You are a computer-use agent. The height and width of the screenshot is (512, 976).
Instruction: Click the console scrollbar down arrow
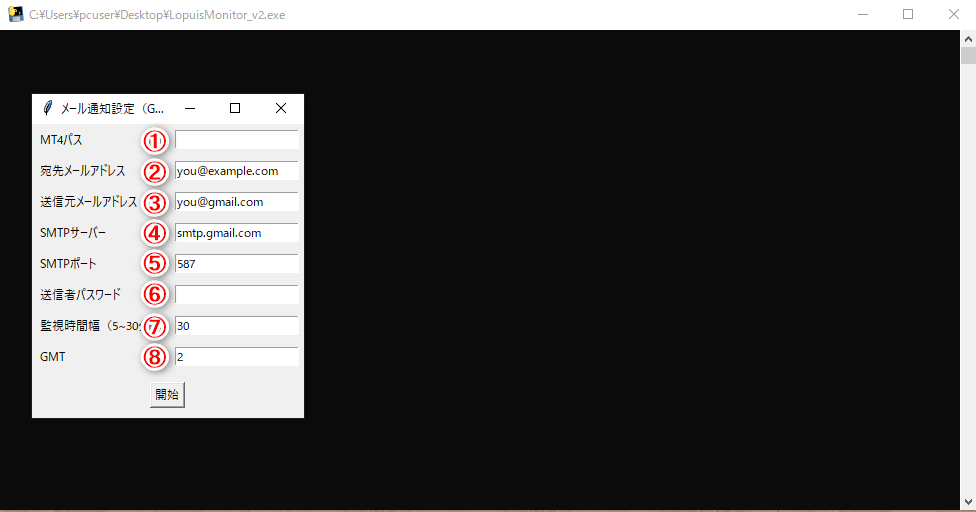pyautogui.click(x=968, y=502)
